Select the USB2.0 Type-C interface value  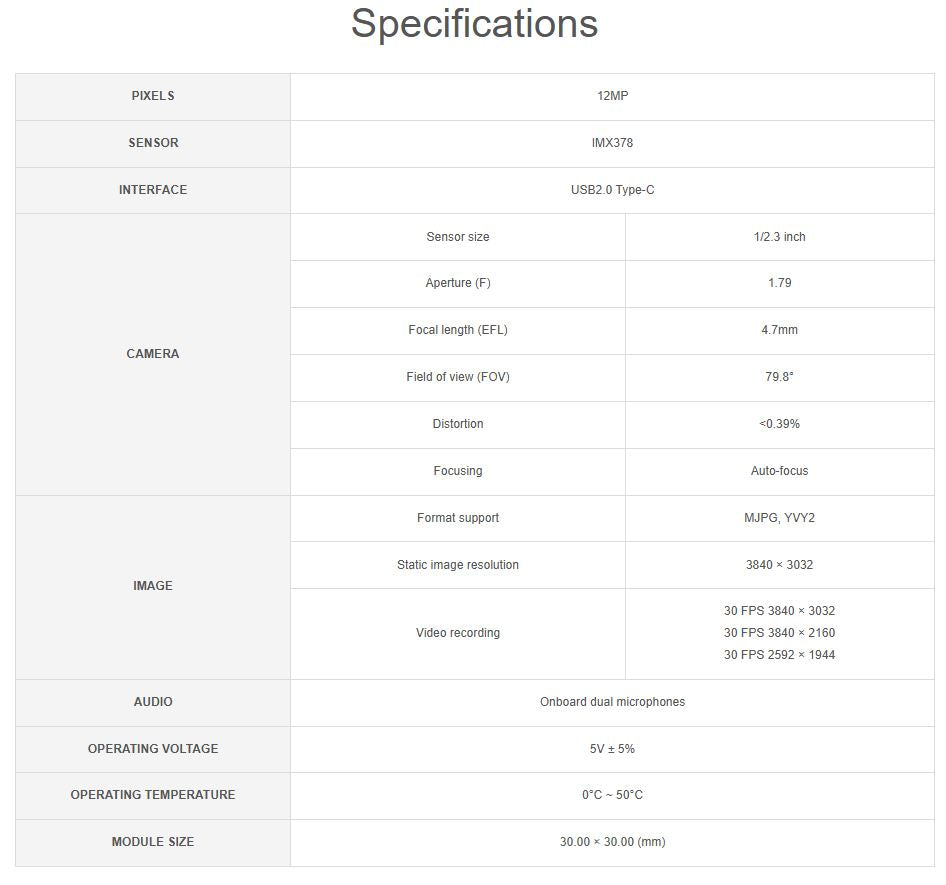coord(612,190)
